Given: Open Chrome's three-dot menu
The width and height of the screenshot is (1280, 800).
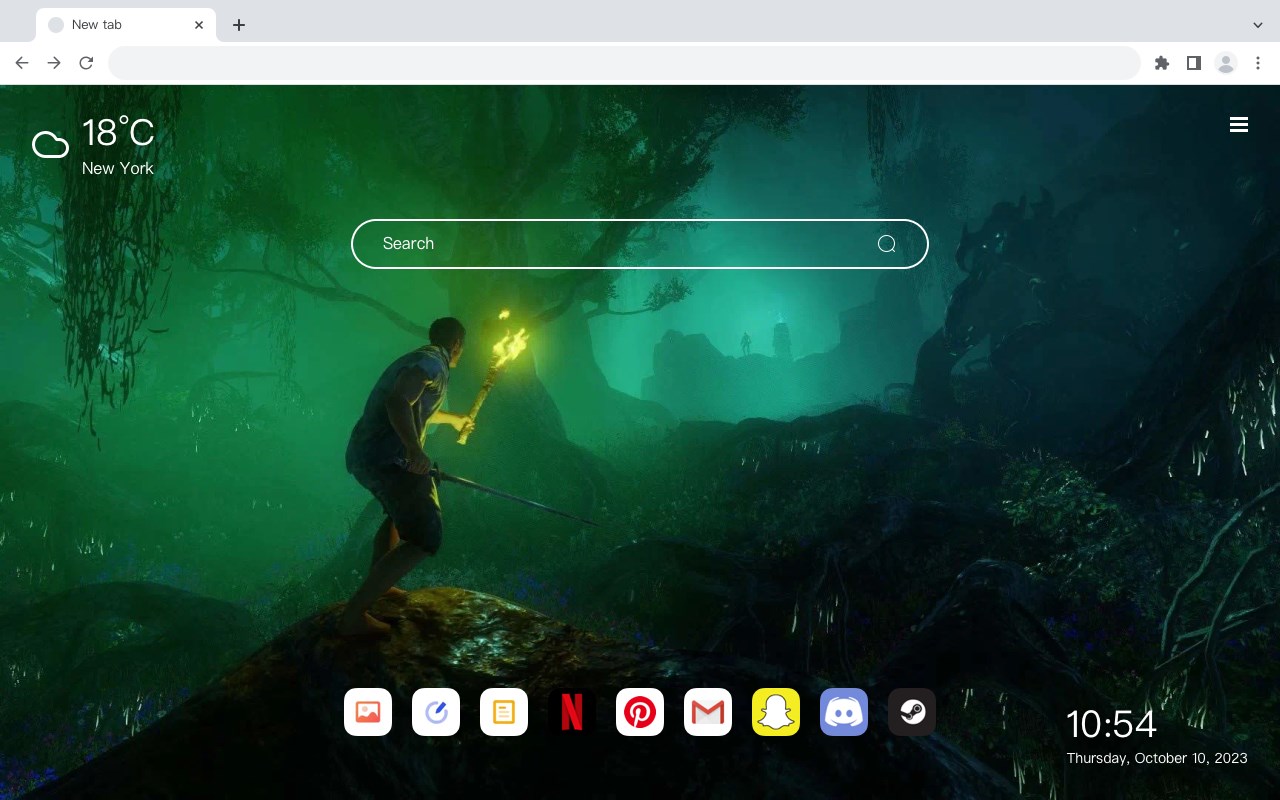Looking at the screenshot, I should click(x=1258, y=63).
